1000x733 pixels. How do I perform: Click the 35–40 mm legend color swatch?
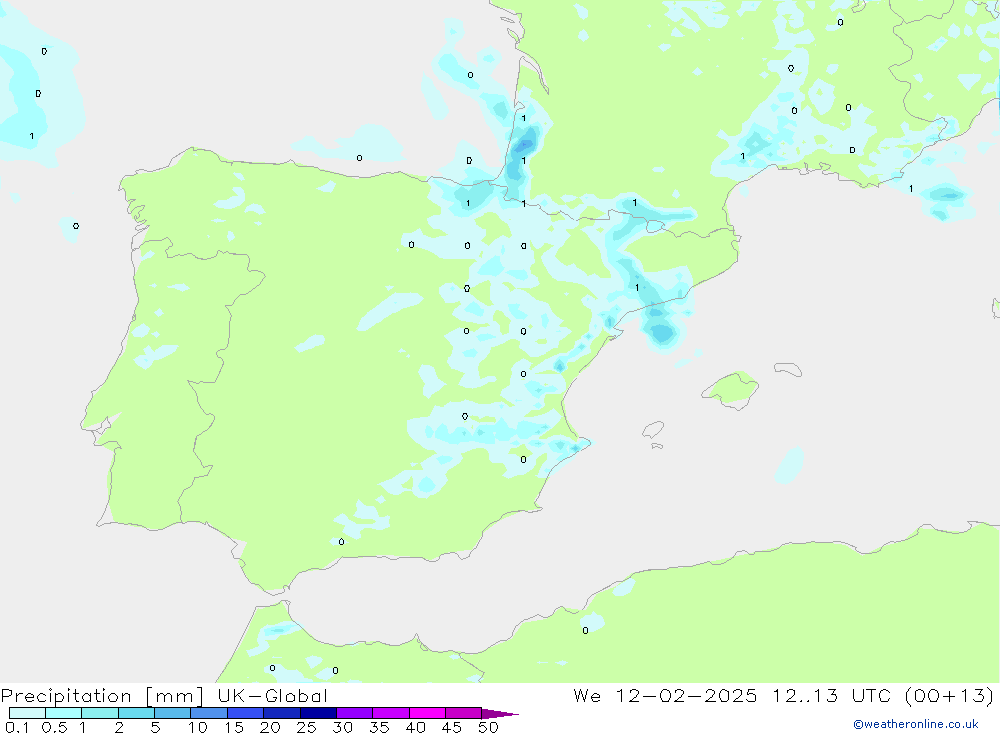click(391, 713)
